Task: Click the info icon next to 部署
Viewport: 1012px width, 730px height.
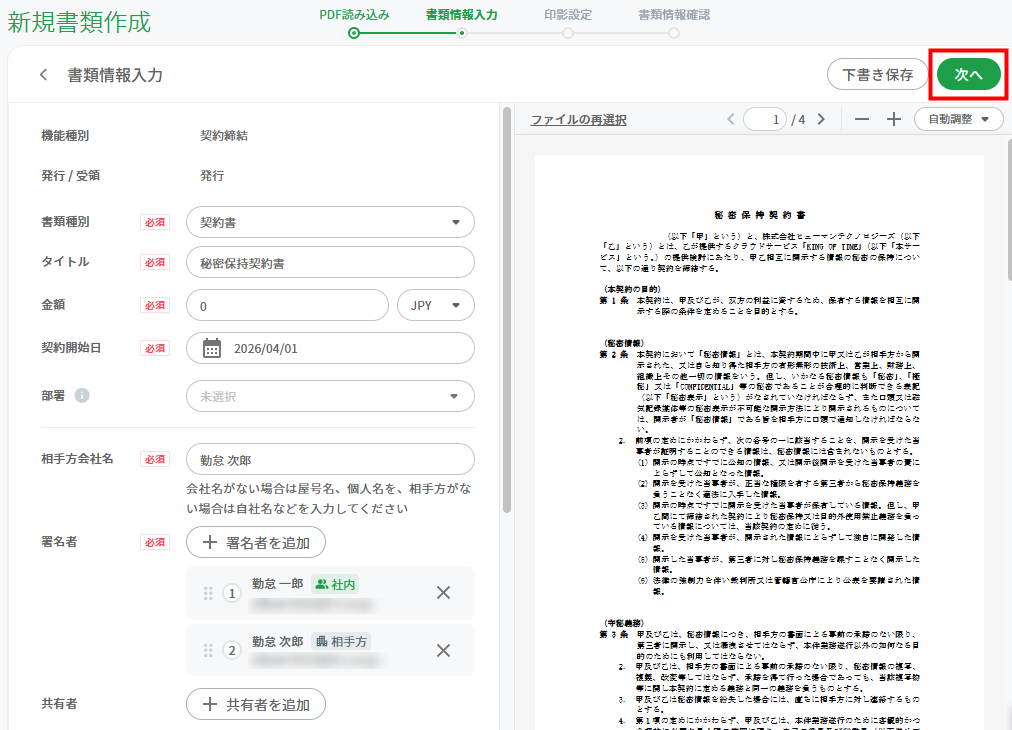Action: 82,395
